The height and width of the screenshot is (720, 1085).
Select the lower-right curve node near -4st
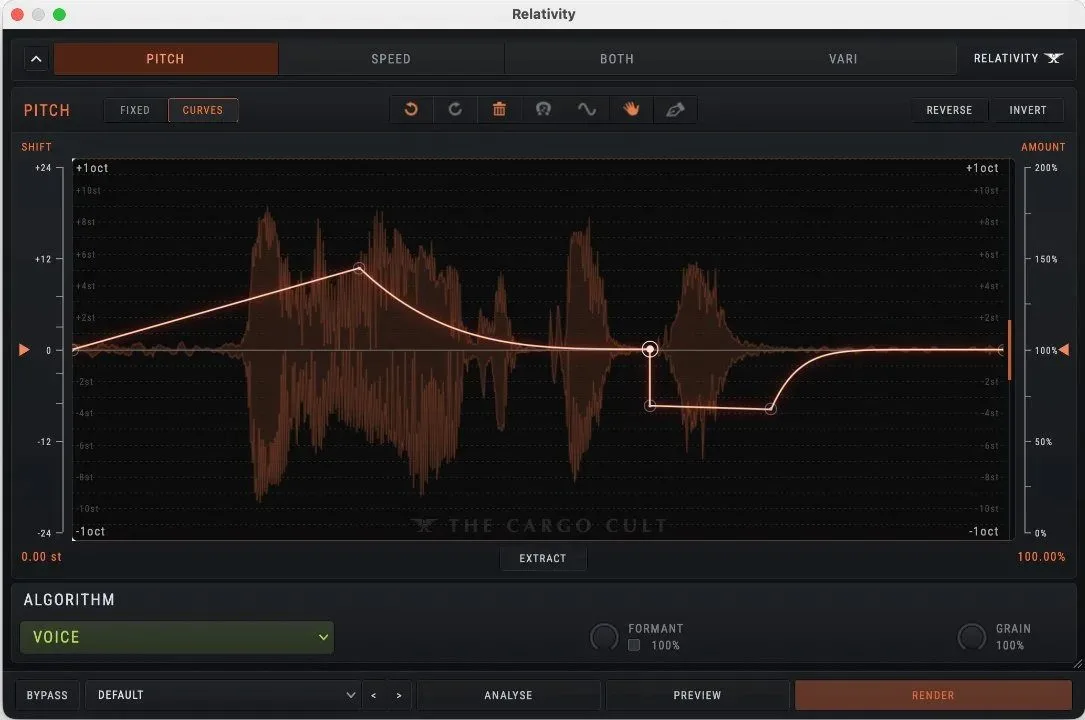(770, 409)
